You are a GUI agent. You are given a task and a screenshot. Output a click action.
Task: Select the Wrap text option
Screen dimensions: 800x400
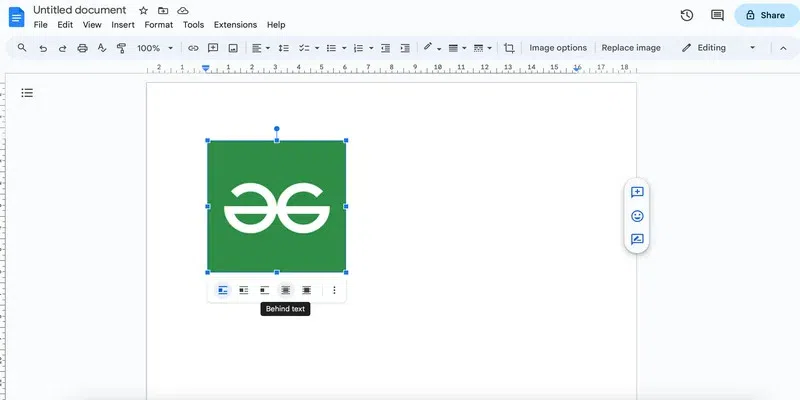tap(244, 290)
